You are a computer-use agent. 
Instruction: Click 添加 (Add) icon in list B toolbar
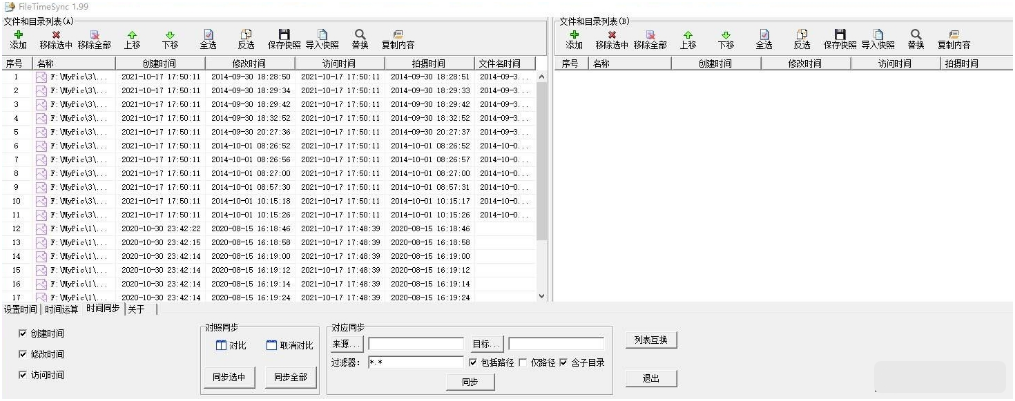(574, 34)
